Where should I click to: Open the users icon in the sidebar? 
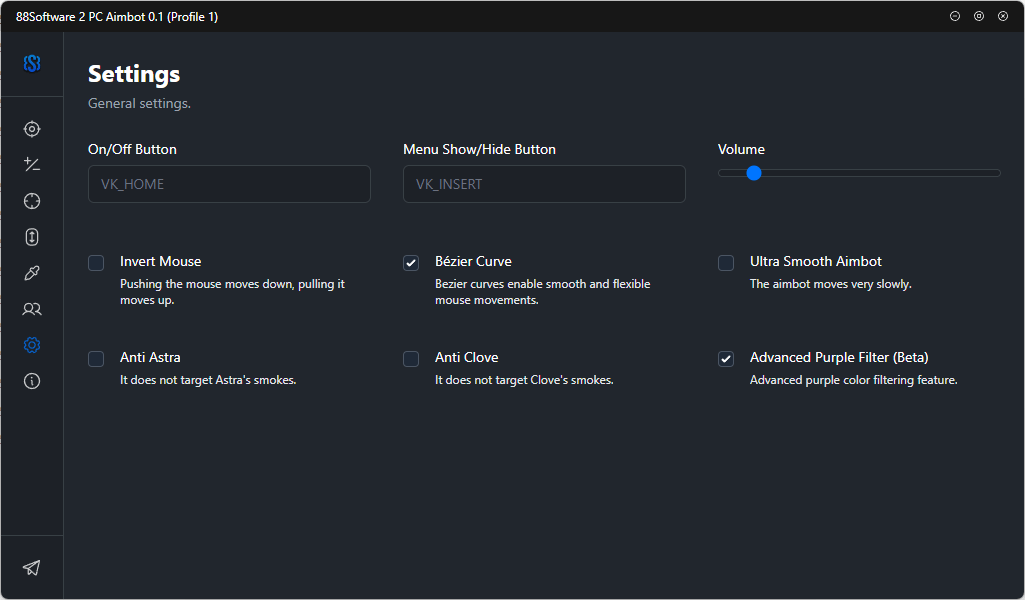[32, 309]
